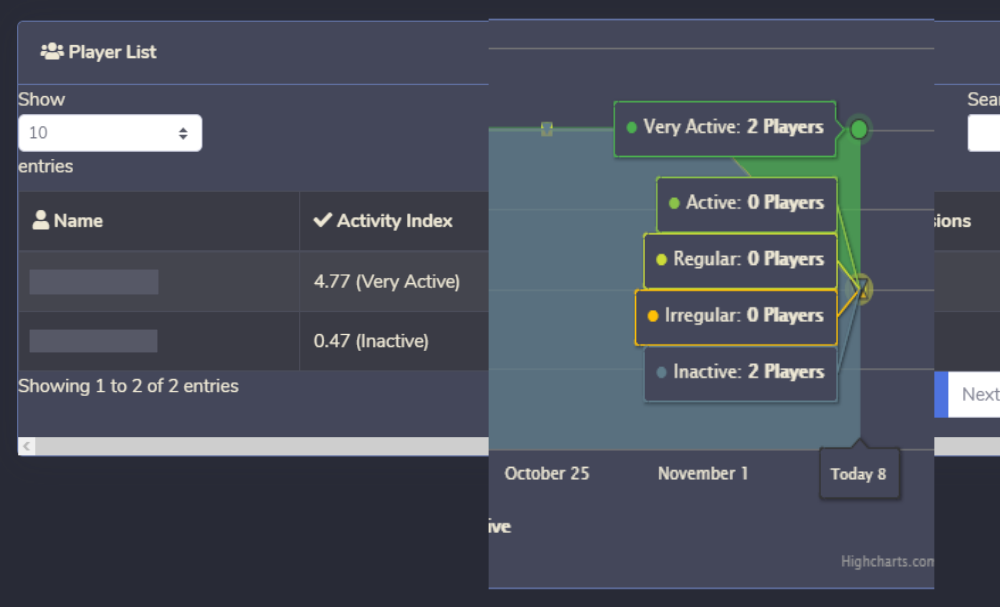Toggle the 'Regular: 0 Players' series
Screen dimensions: 1000x607
(x=740, y=259)
